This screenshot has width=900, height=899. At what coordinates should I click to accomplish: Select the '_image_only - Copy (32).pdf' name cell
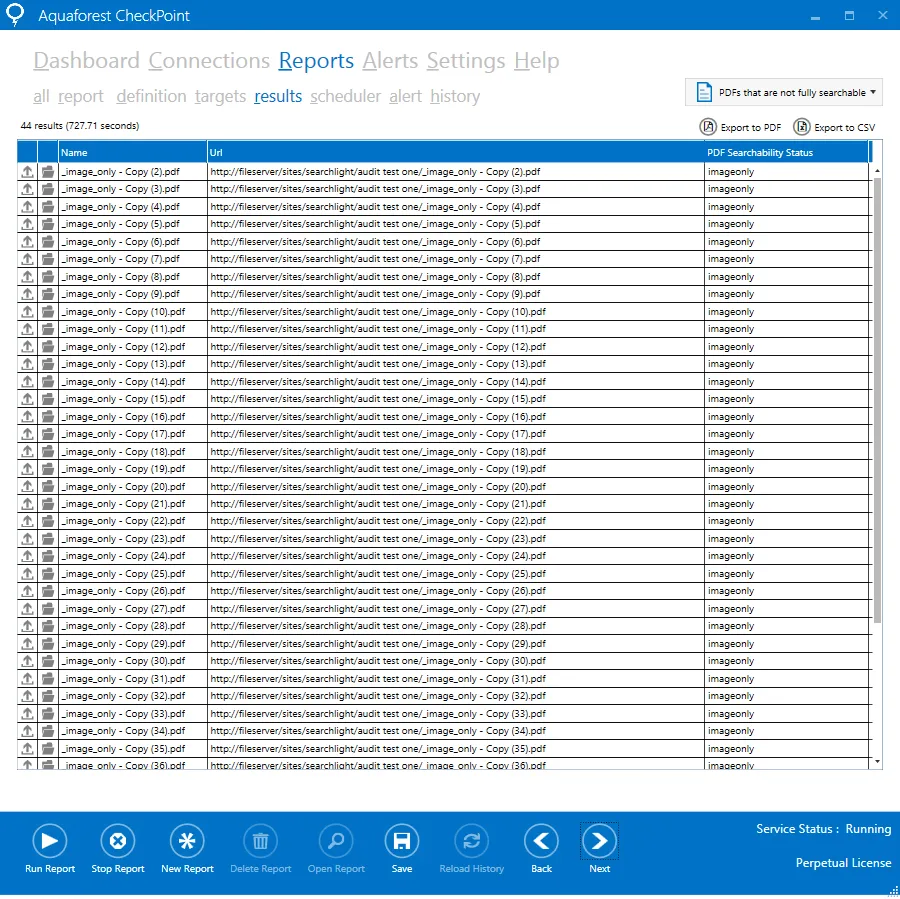(133, 696)
